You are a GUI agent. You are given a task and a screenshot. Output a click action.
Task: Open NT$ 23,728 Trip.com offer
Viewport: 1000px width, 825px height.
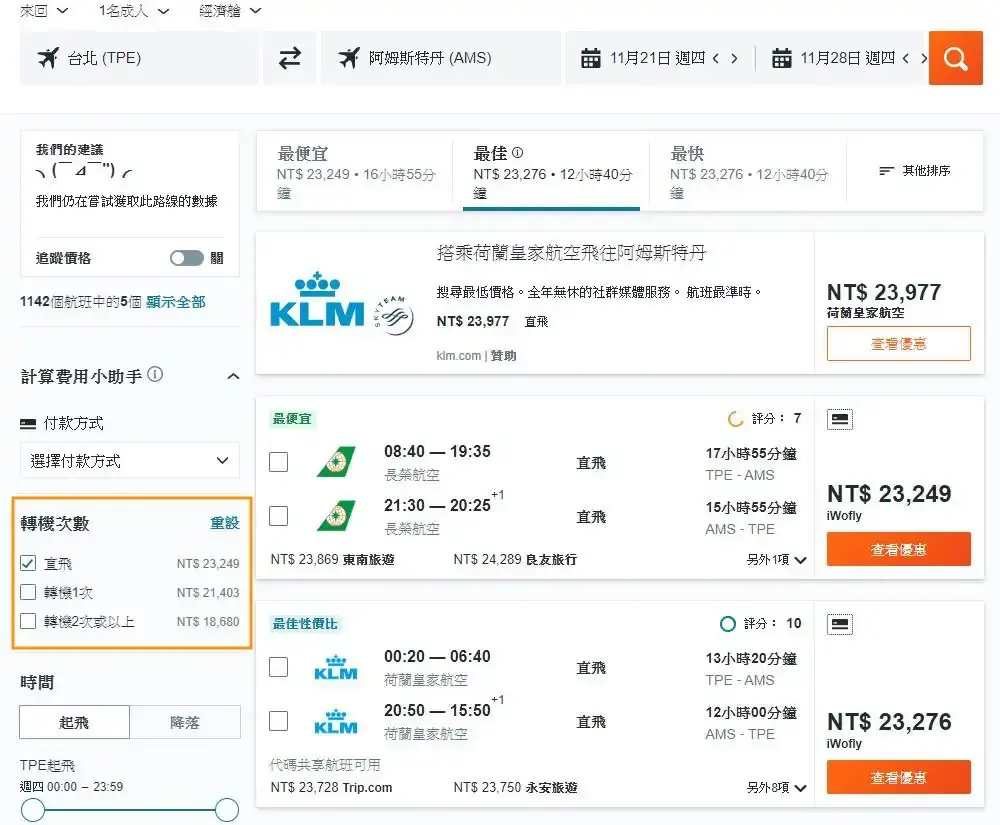(332, 787)
